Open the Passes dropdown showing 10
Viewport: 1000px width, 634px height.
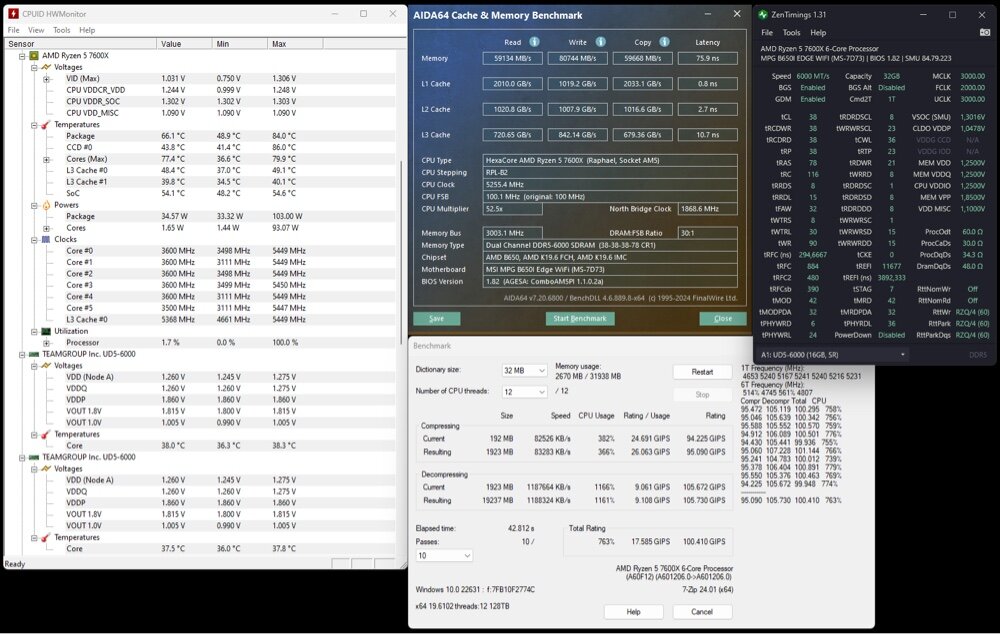pyautogui.click(x=444, y=556)
